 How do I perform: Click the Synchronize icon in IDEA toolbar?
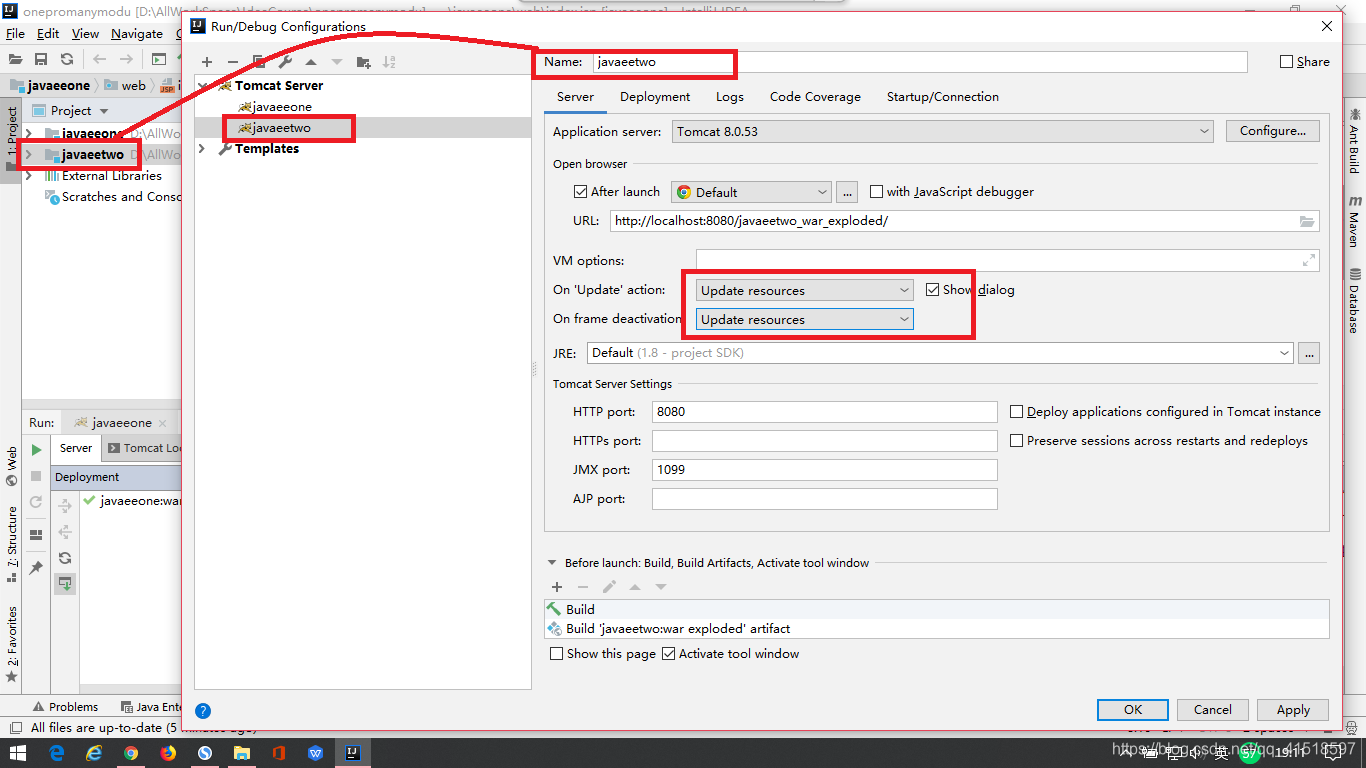click(67, 59)
